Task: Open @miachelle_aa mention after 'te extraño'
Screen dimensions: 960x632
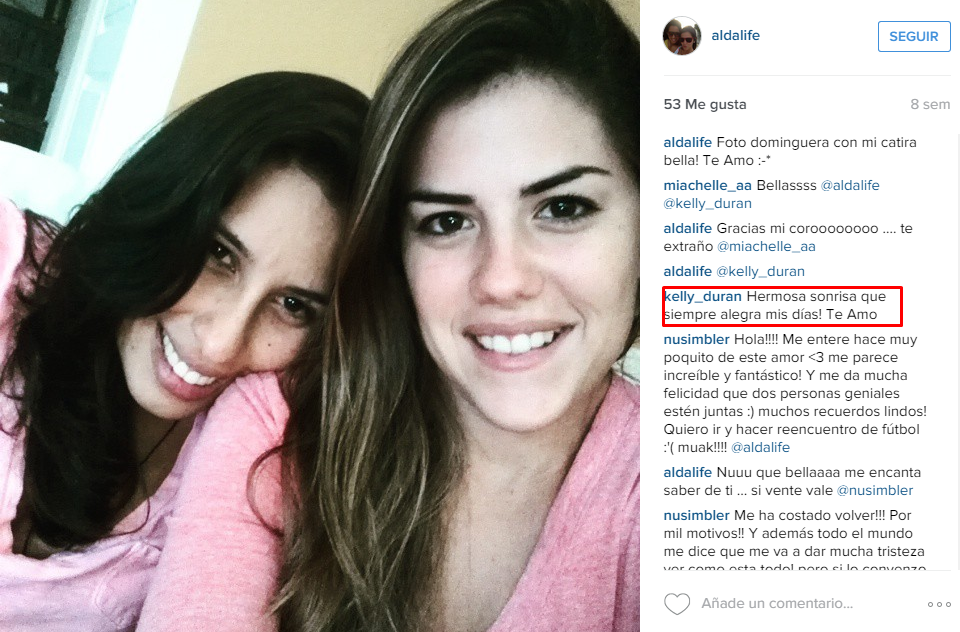Action: (x=766, y=247)
